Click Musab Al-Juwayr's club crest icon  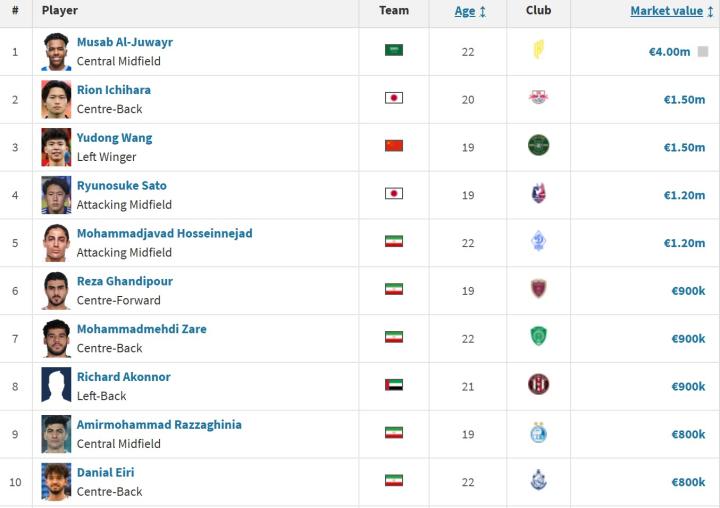tap(538, 51)
